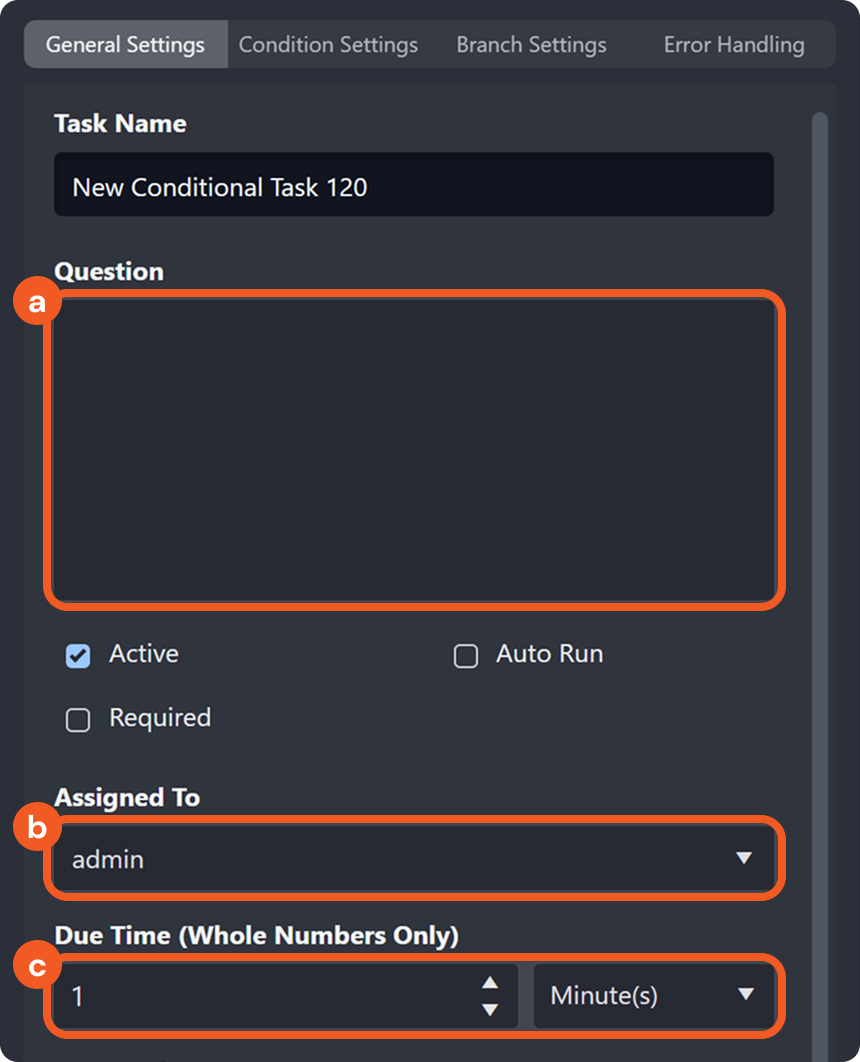Screen dimensions: 860x1062
Task: Open the Branch Settings tab
Action: coord(531,44)
